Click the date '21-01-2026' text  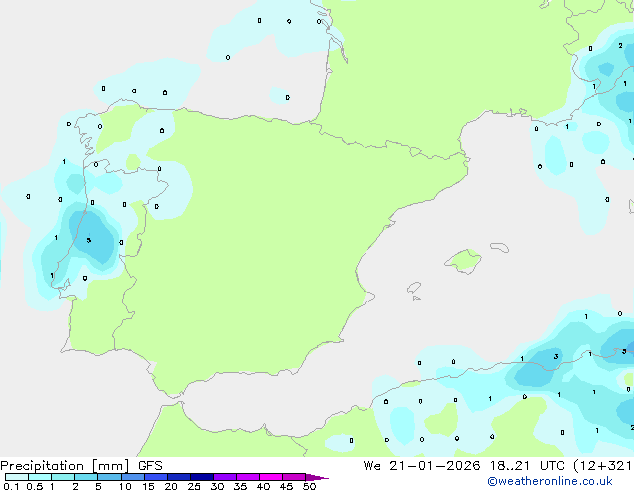pyautogui.click(x=435, y=466)
